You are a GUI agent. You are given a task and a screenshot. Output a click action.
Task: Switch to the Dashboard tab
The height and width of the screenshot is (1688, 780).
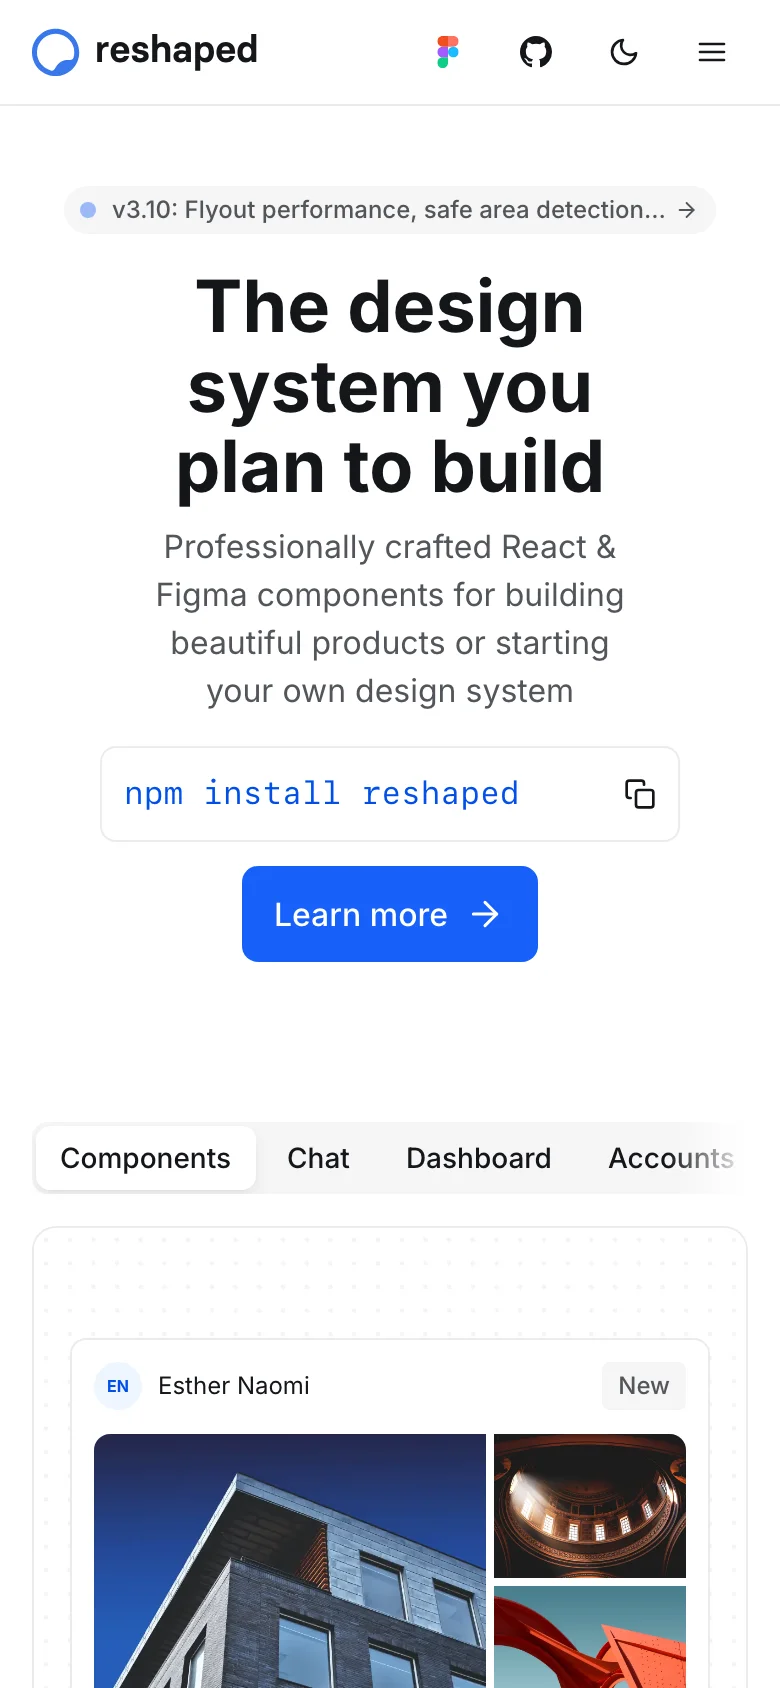[479, 1158]
